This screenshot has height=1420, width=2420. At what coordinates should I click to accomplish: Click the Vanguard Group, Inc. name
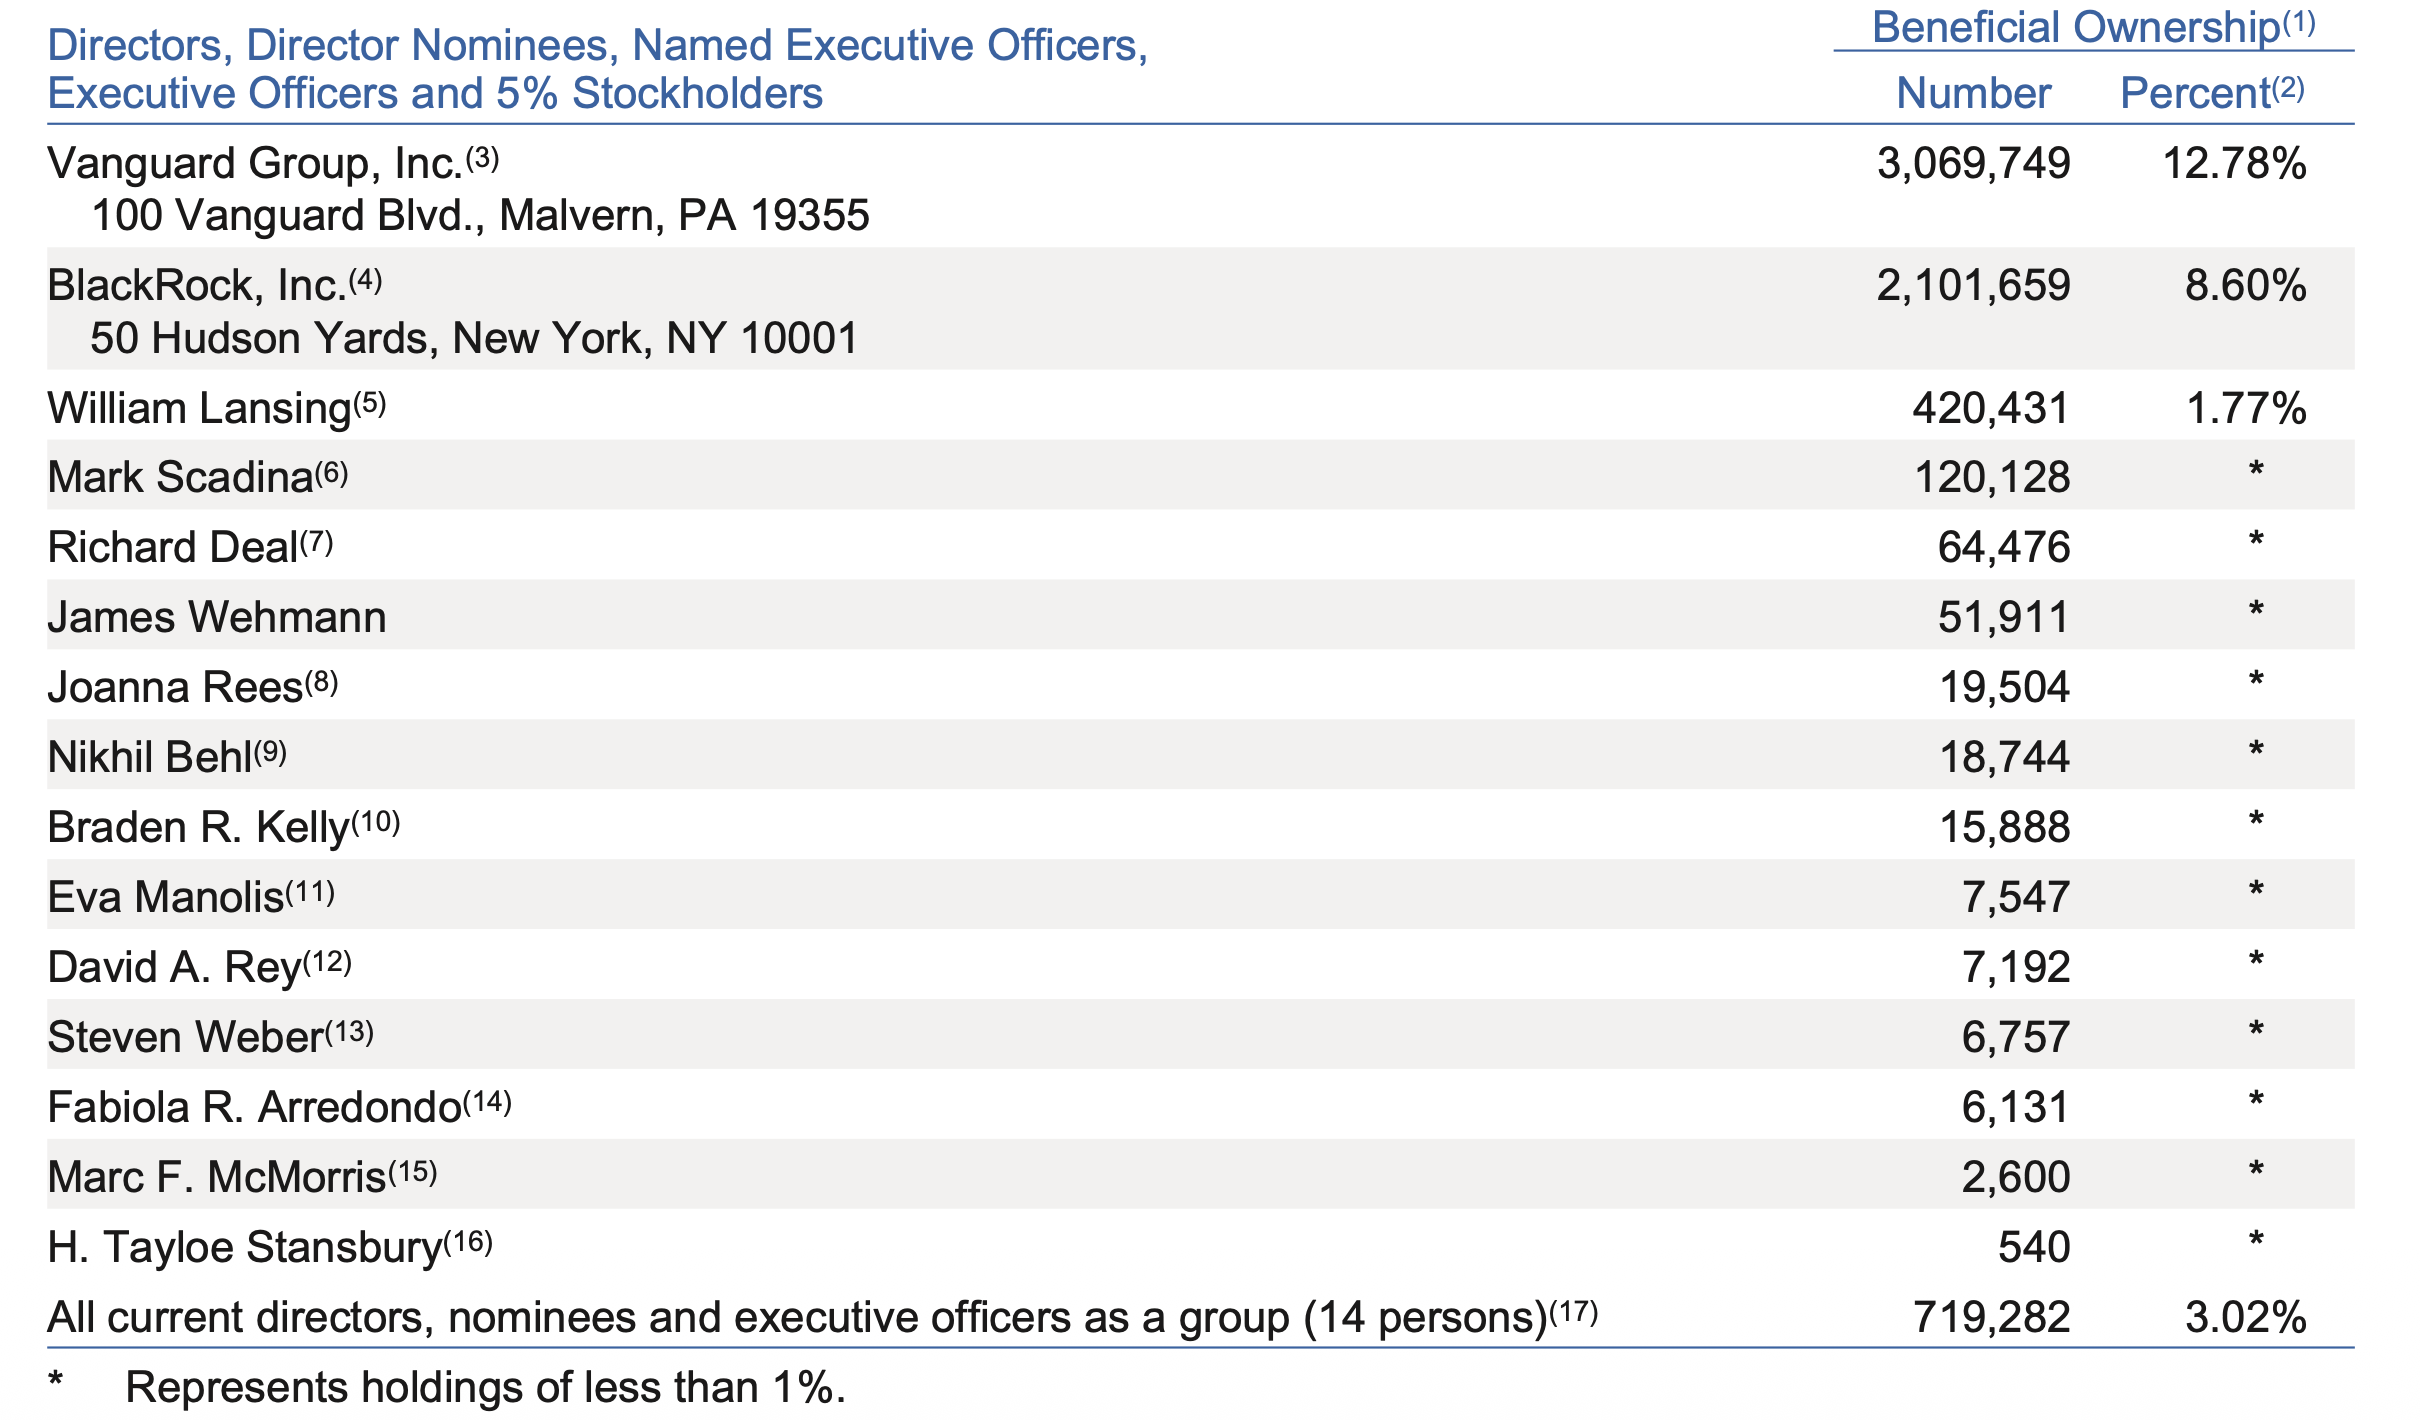pyautogui.click(x=256, y=164)
